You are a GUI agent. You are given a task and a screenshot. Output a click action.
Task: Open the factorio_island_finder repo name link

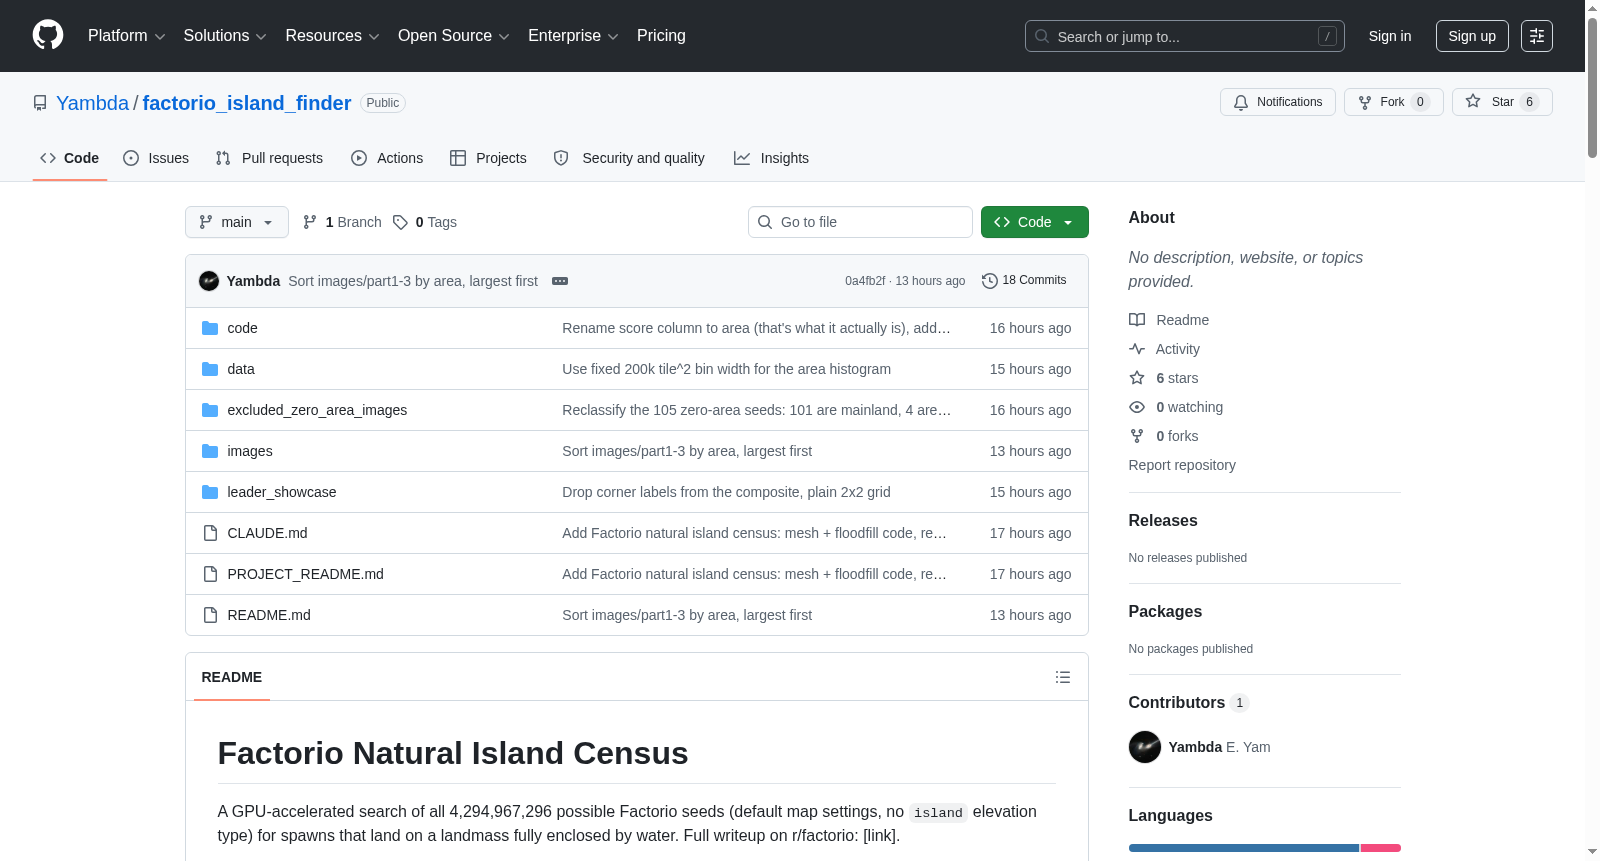coord(247,103)
